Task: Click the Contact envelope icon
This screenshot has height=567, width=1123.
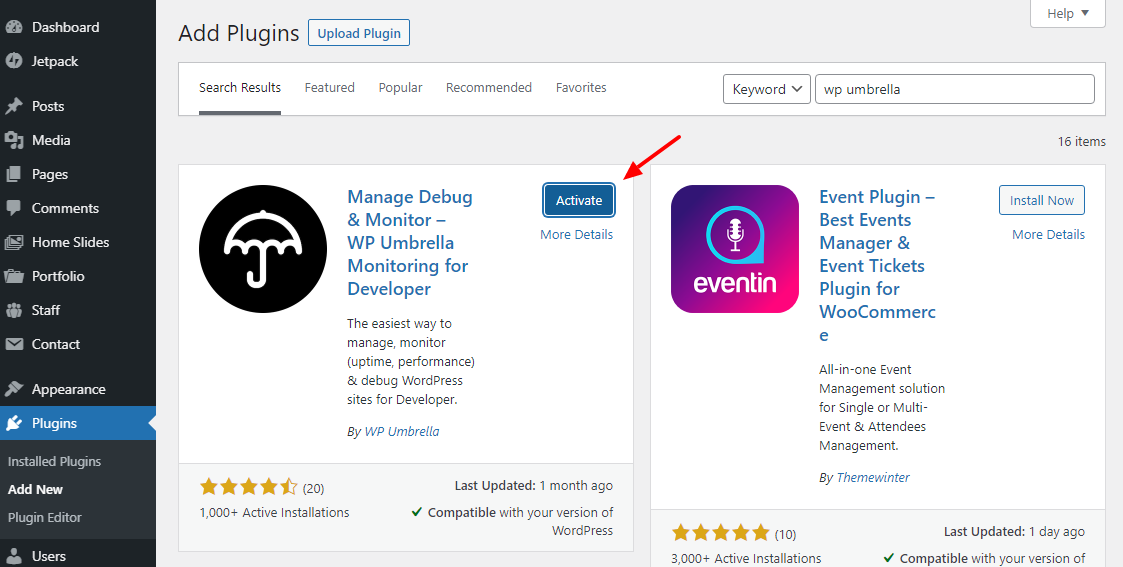Action: [x=14, y=344]
